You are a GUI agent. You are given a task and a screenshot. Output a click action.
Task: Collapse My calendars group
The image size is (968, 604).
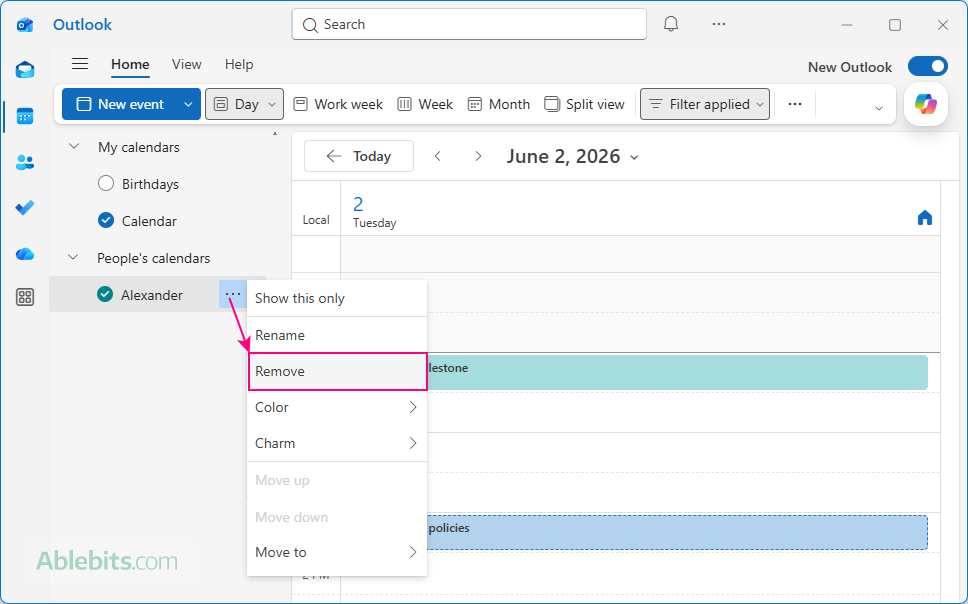[74, 146]
